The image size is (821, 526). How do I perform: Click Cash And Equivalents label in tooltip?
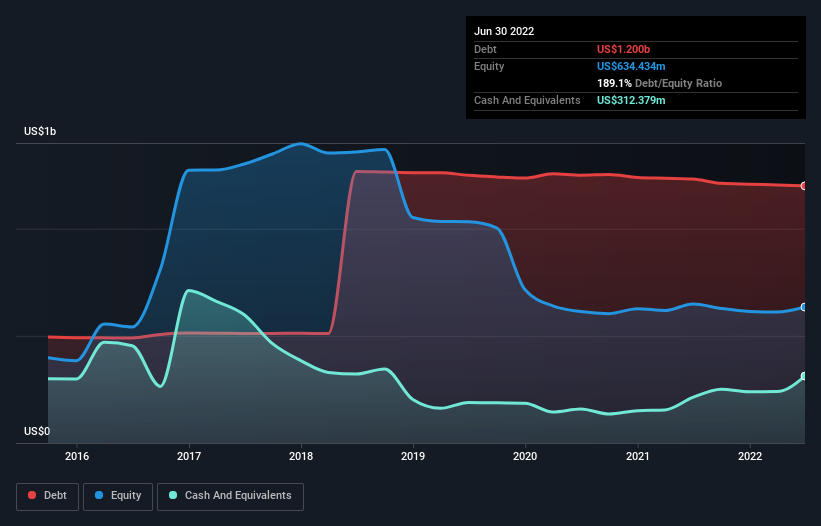click(x=527, y=100)
